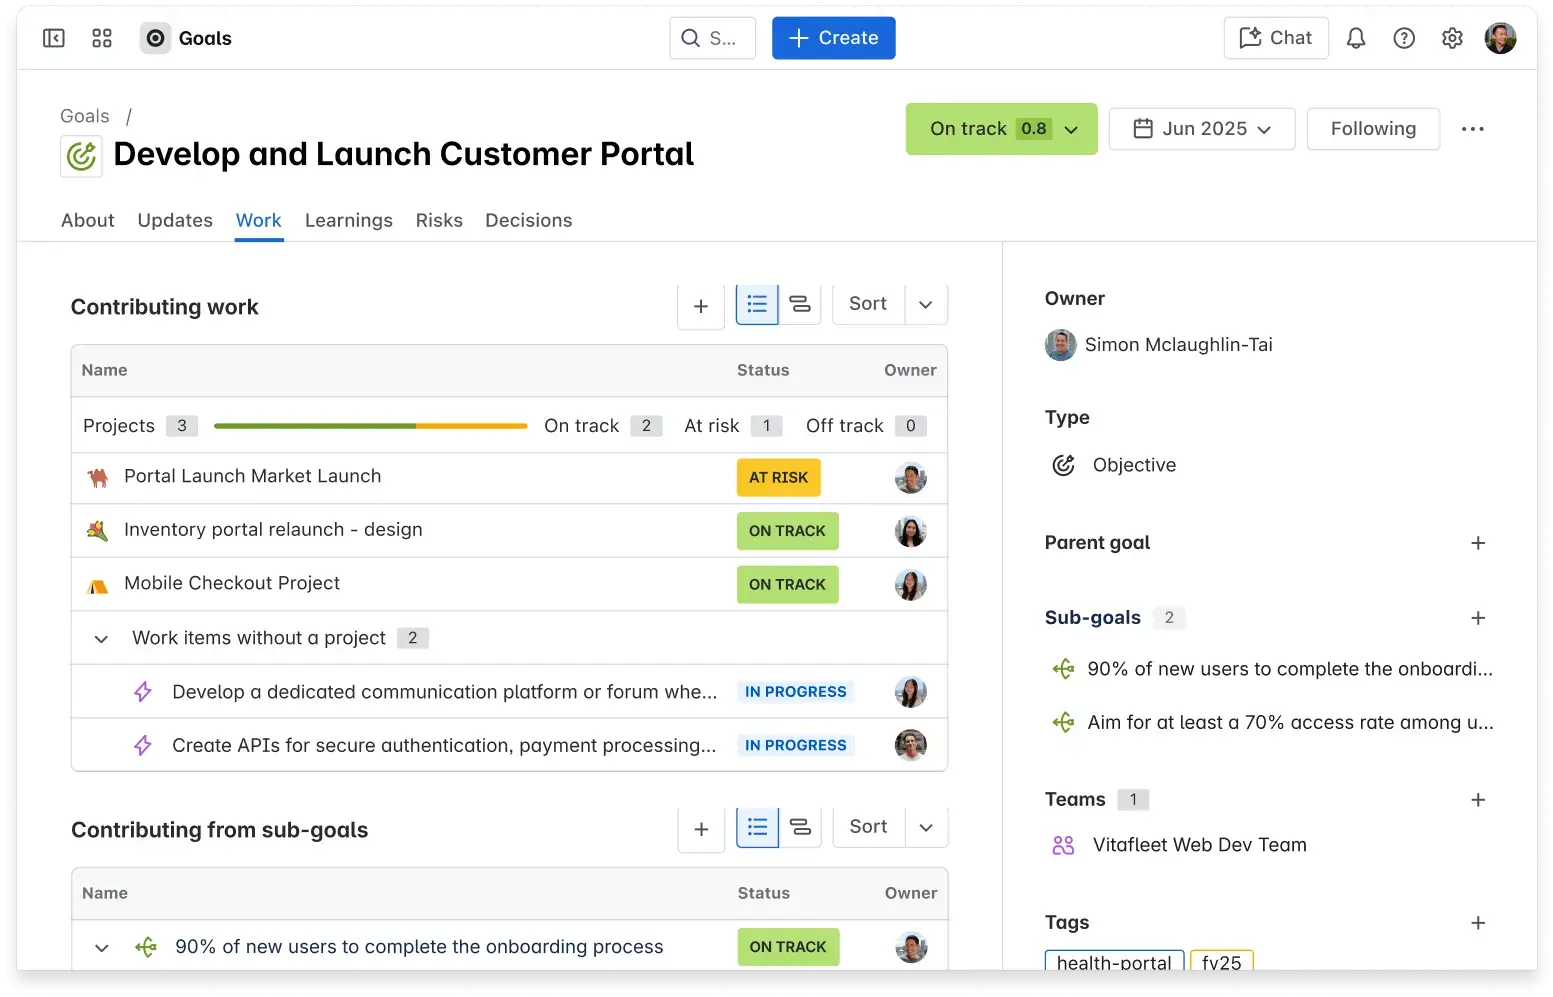This screenshot has height=997, width=1553.
Task: Add a tag using the plus icon
Action: click(x=1478, y=923)
